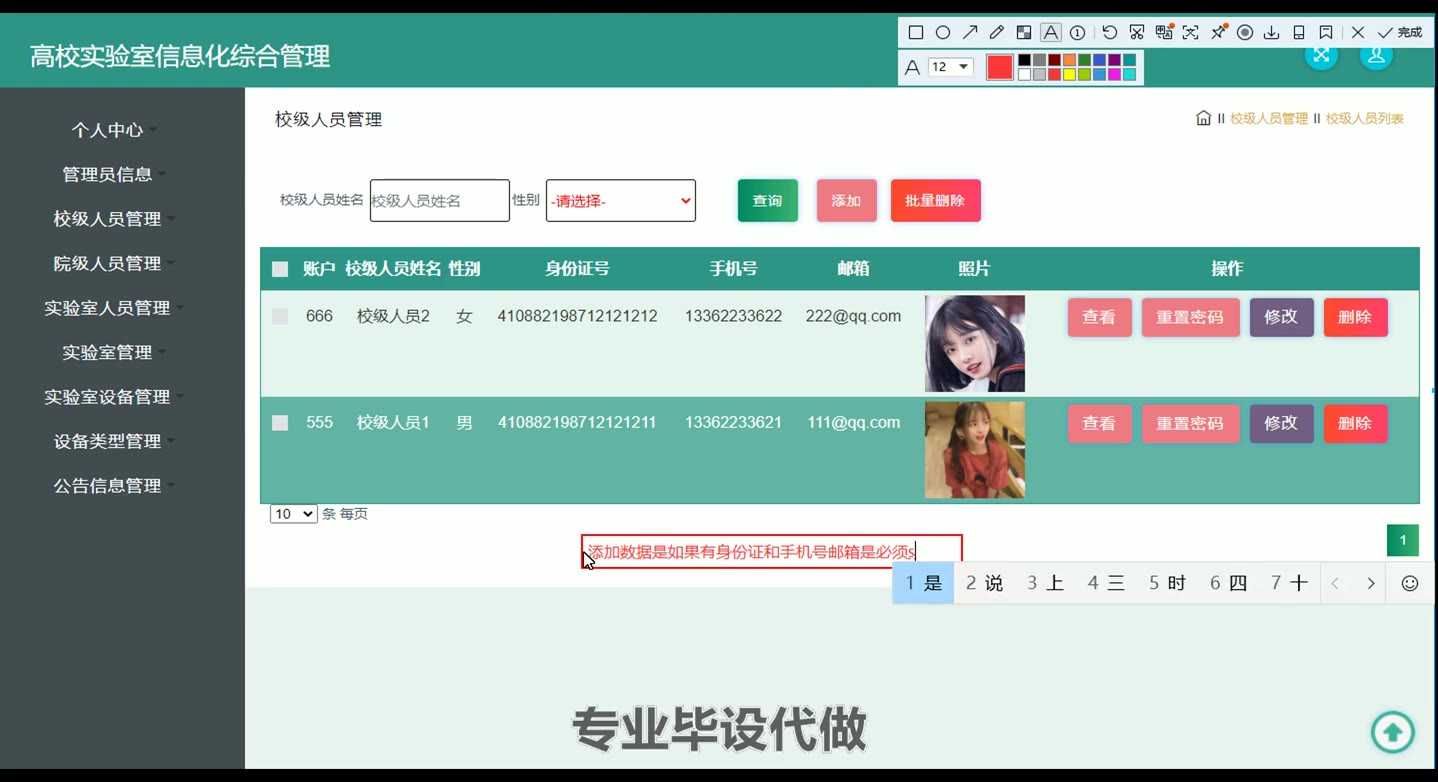Open the font size 12 dropdown
This screenshot has width=1438, height=782.
tap(950, 67)
